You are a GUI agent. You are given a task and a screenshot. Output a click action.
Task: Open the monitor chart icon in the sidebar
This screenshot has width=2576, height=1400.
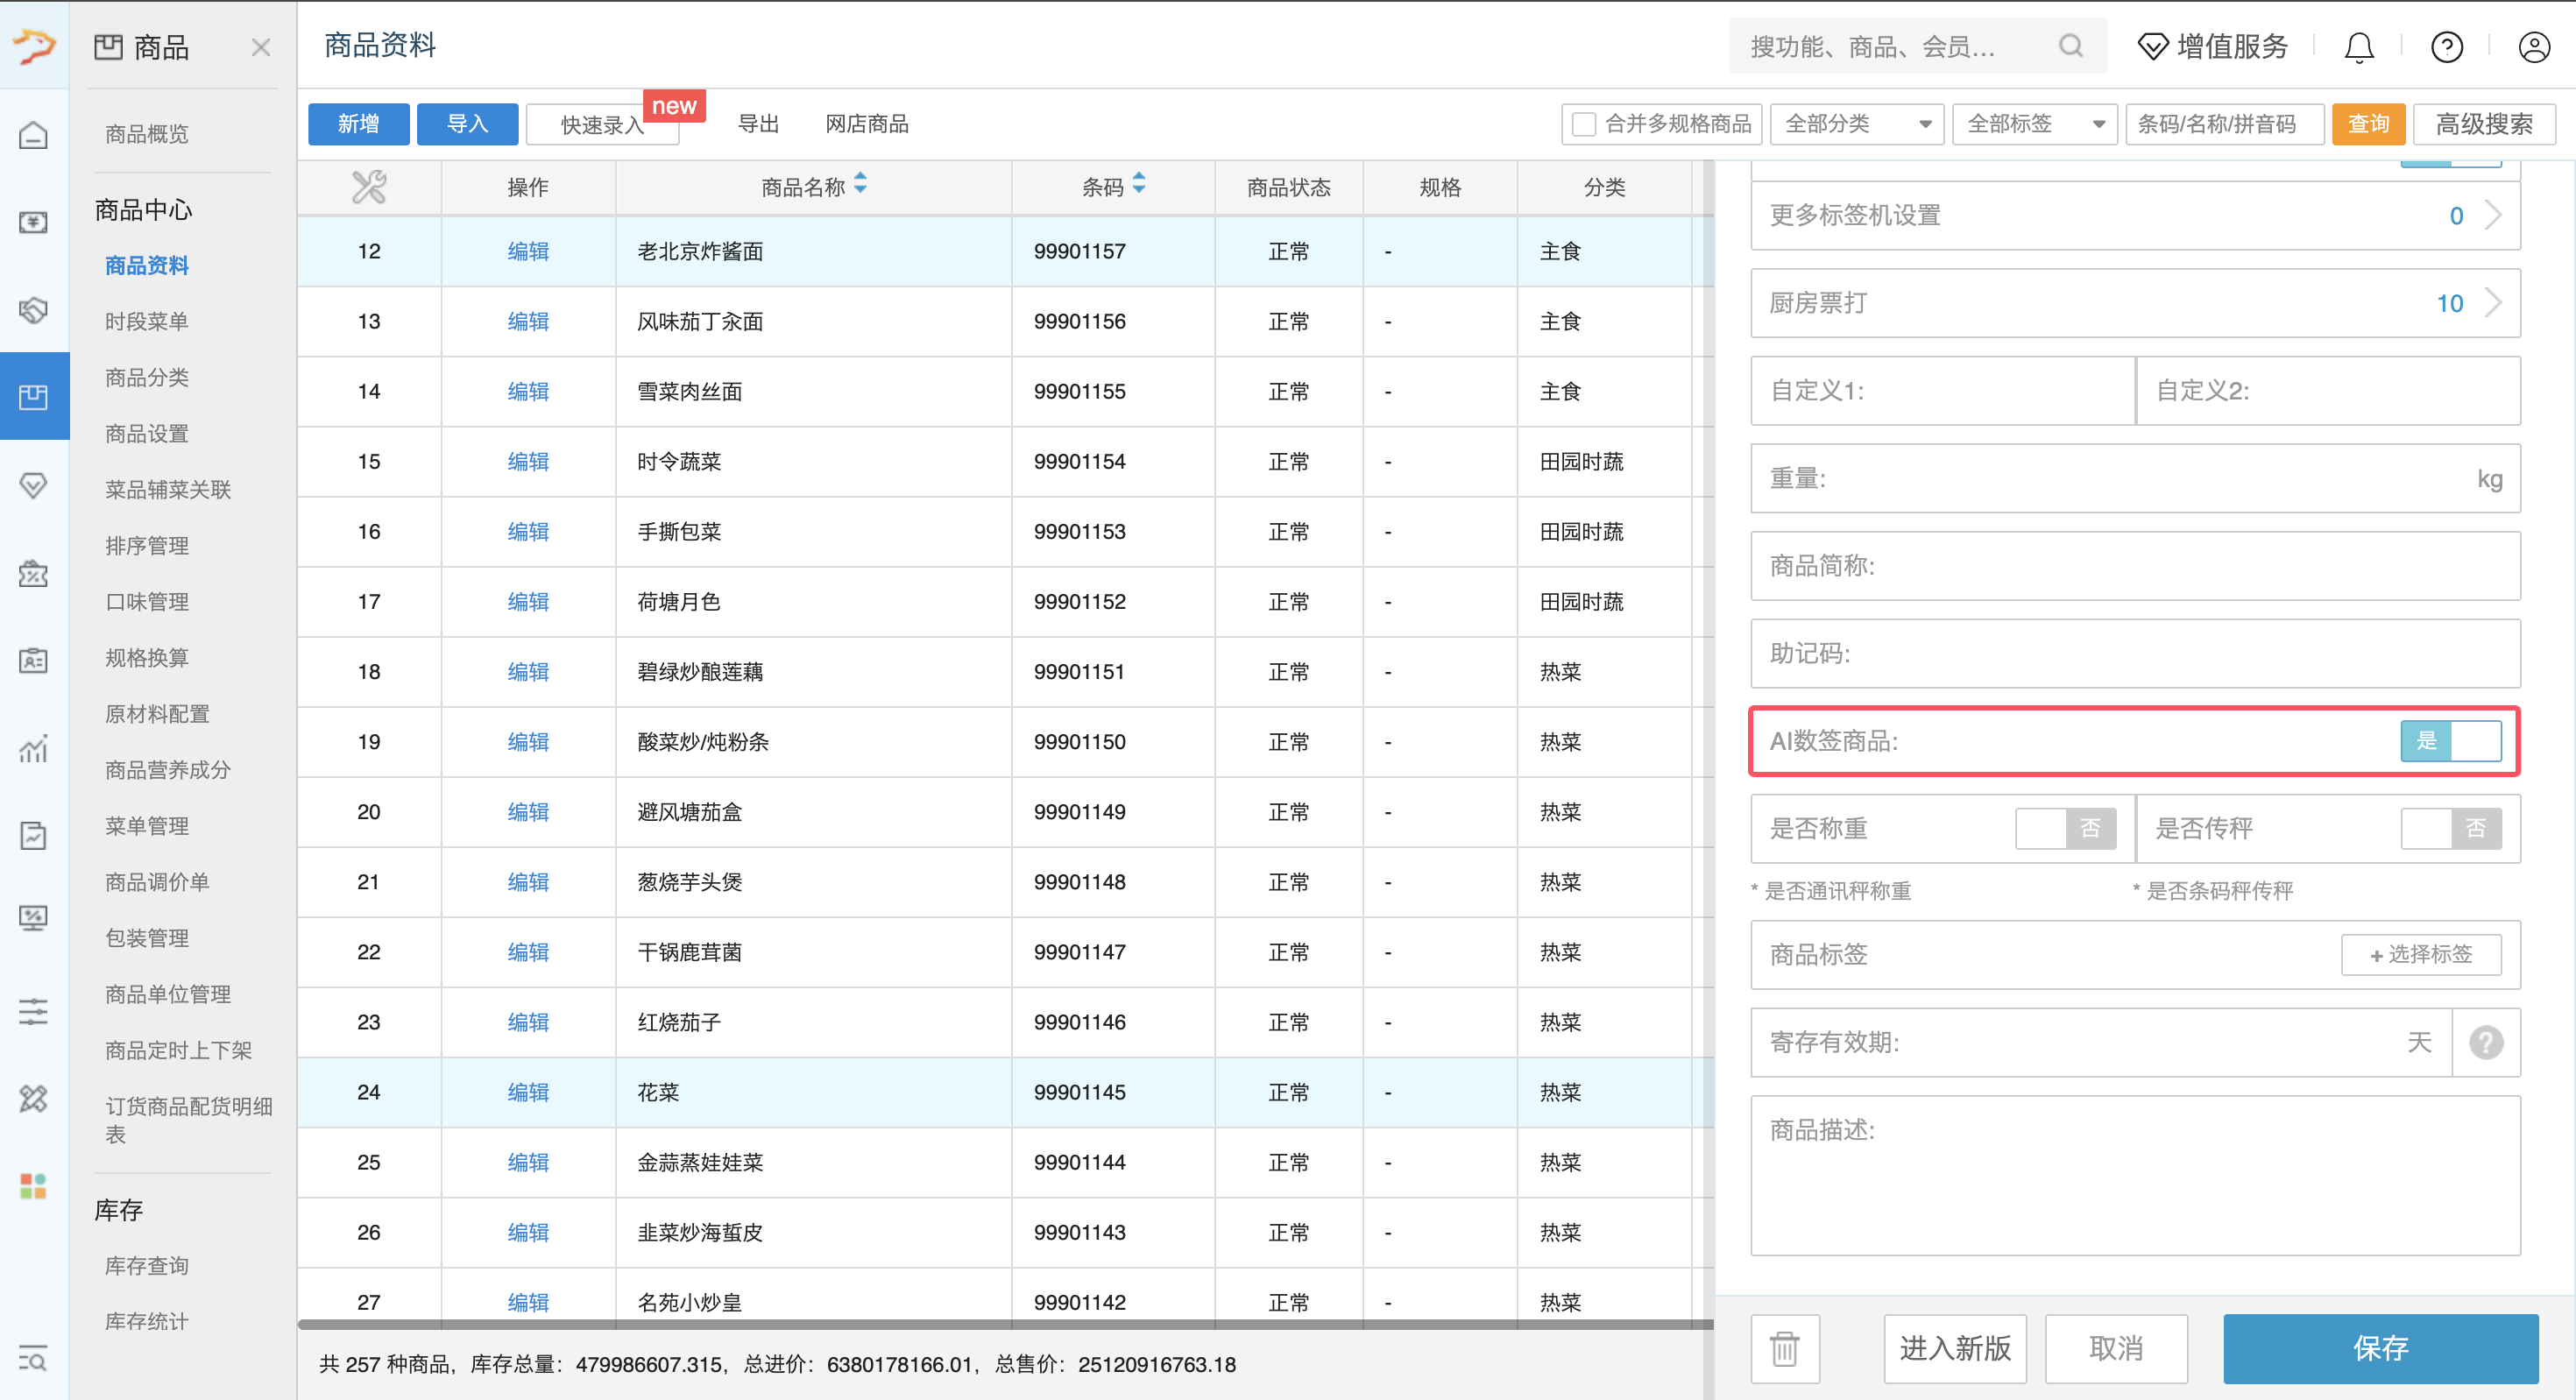pyautogui.click(x=34, y=919)
